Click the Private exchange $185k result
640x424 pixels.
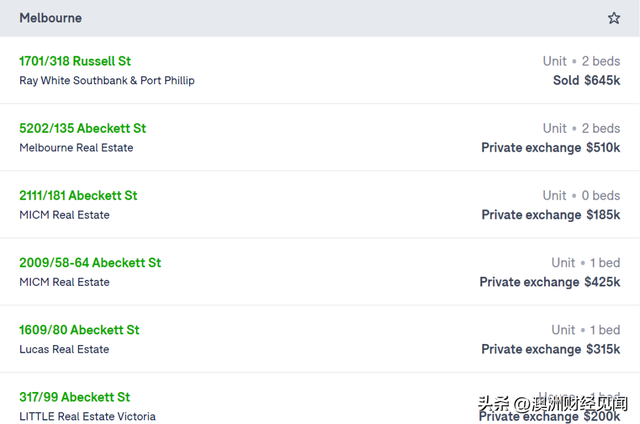[x=551, y=215]
